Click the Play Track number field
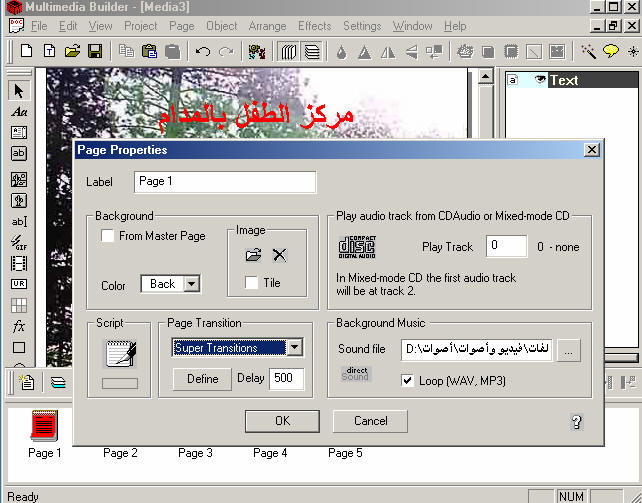642x503 pixels. click(x=506, y=246)
